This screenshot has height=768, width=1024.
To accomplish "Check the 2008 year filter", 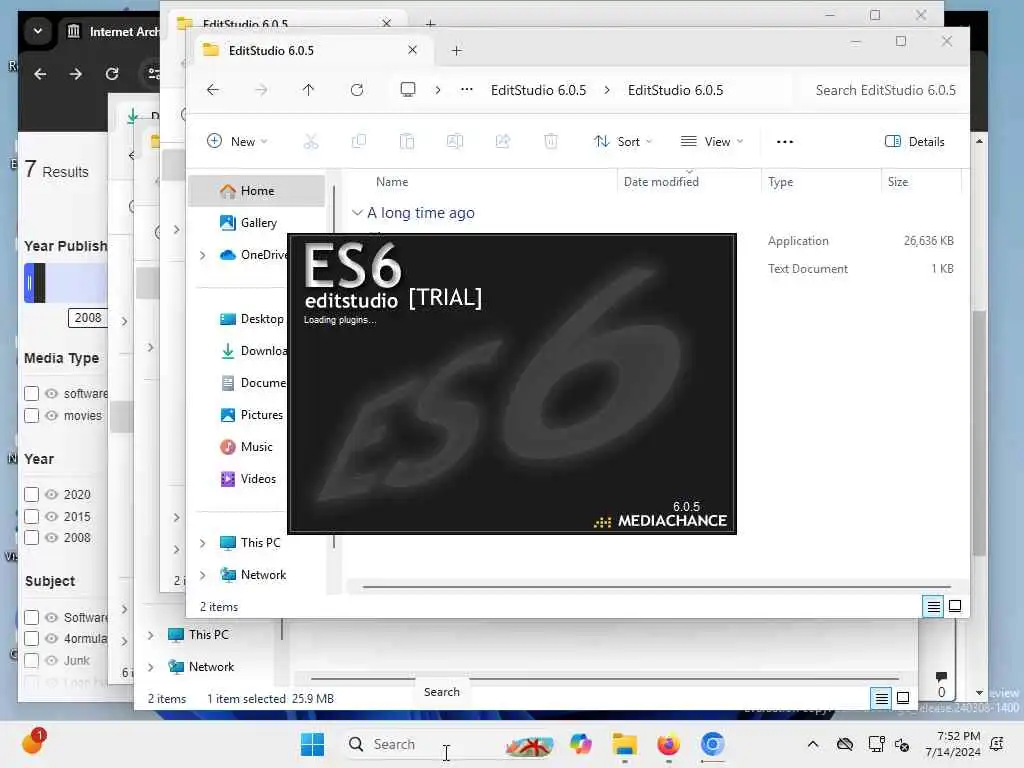I will pyautogui.click(x=31, y=538).
